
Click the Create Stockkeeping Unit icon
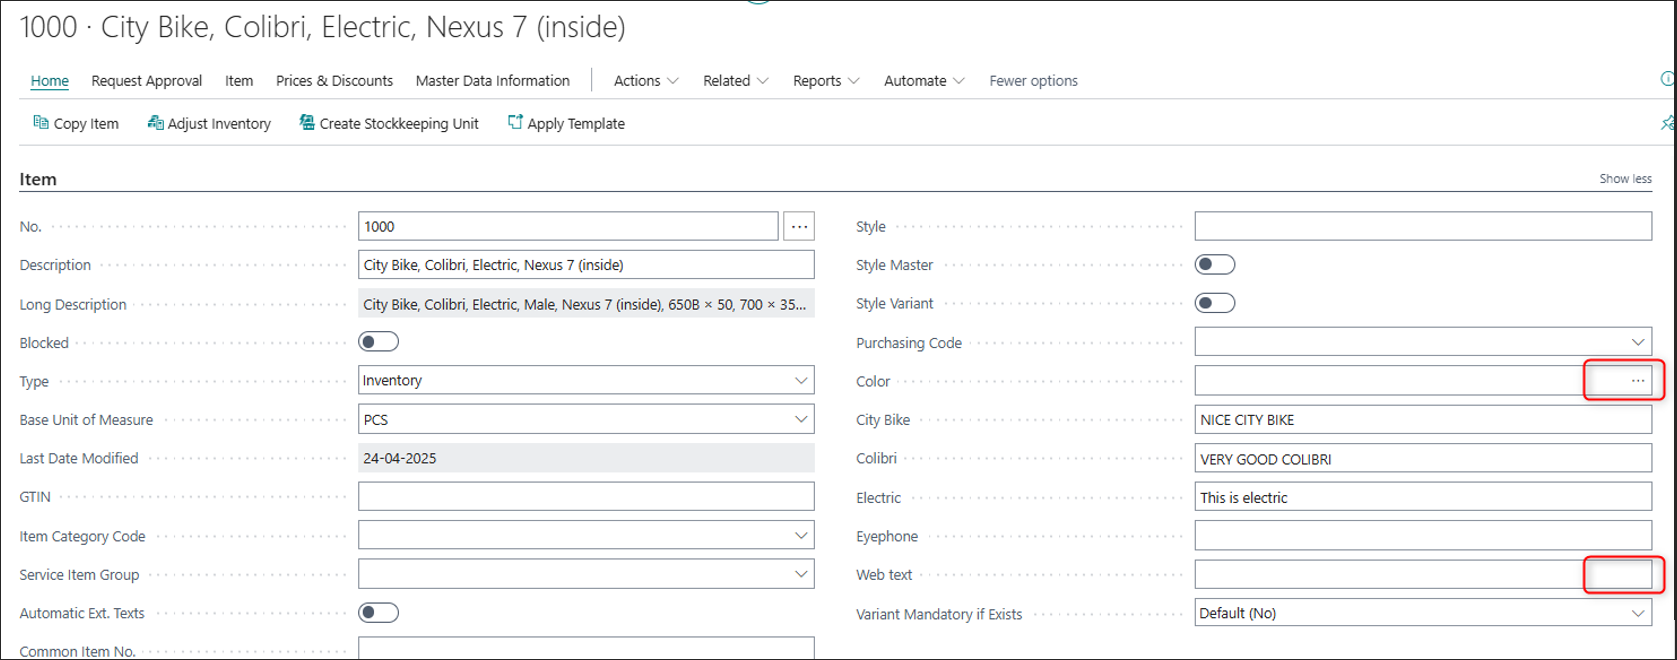click(x=307, y=123)
